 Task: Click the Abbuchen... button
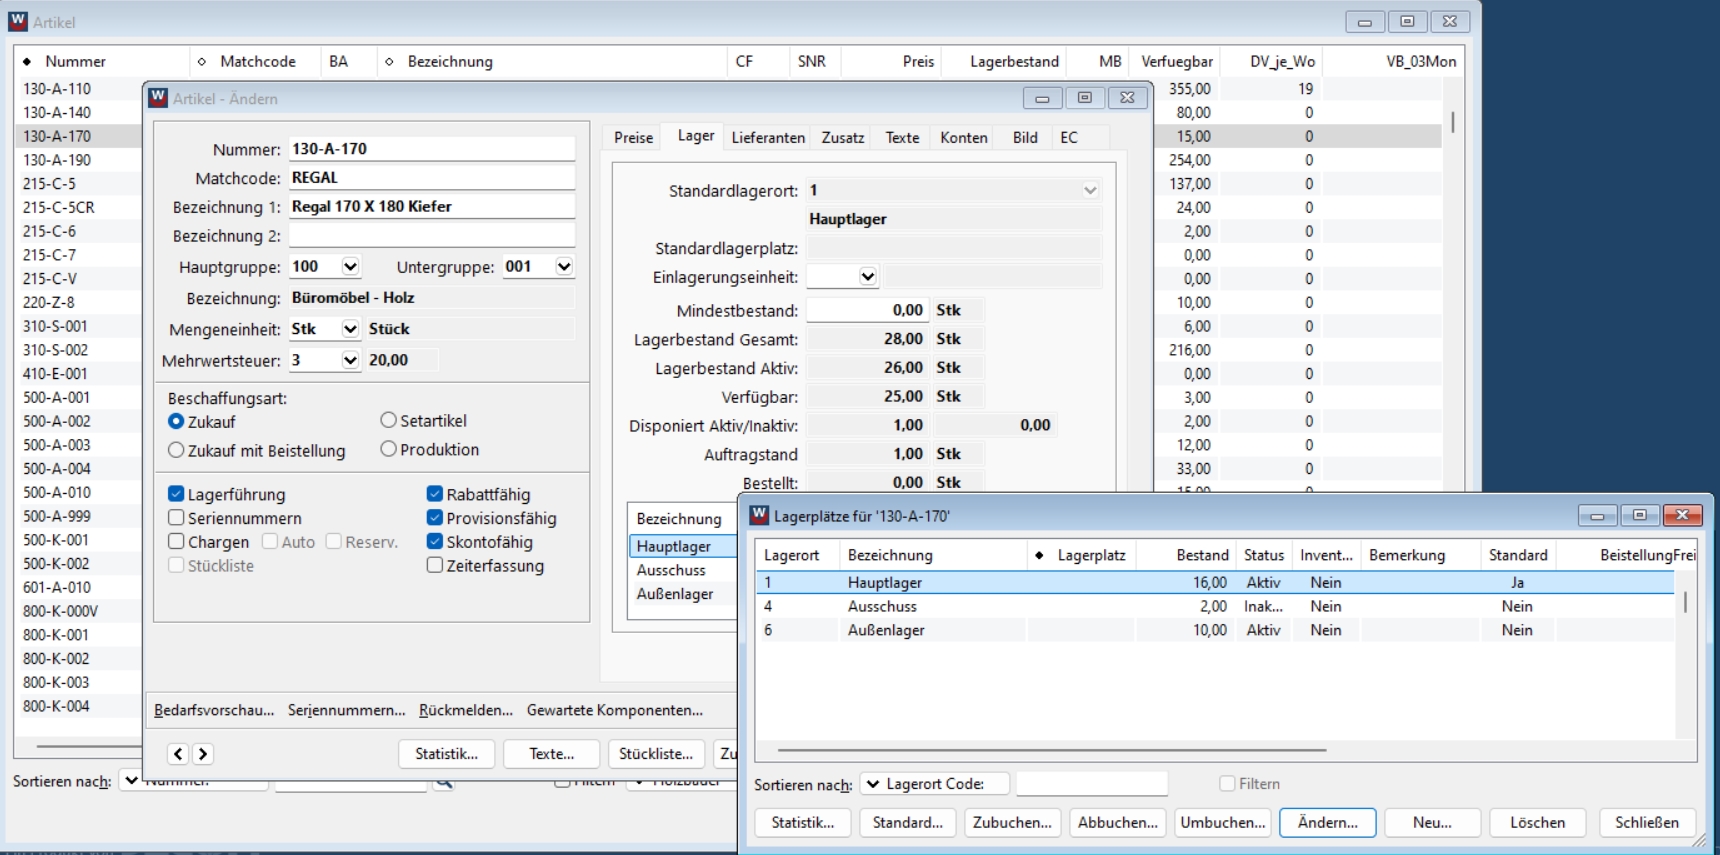click(1117, 823)
